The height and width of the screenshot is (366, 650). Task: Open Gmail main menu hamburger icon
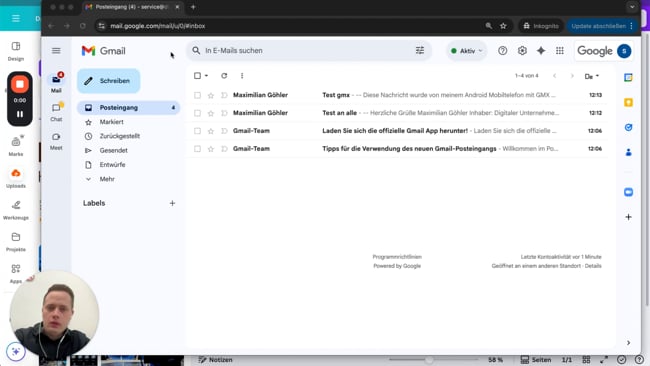click(x=56, y=51)
